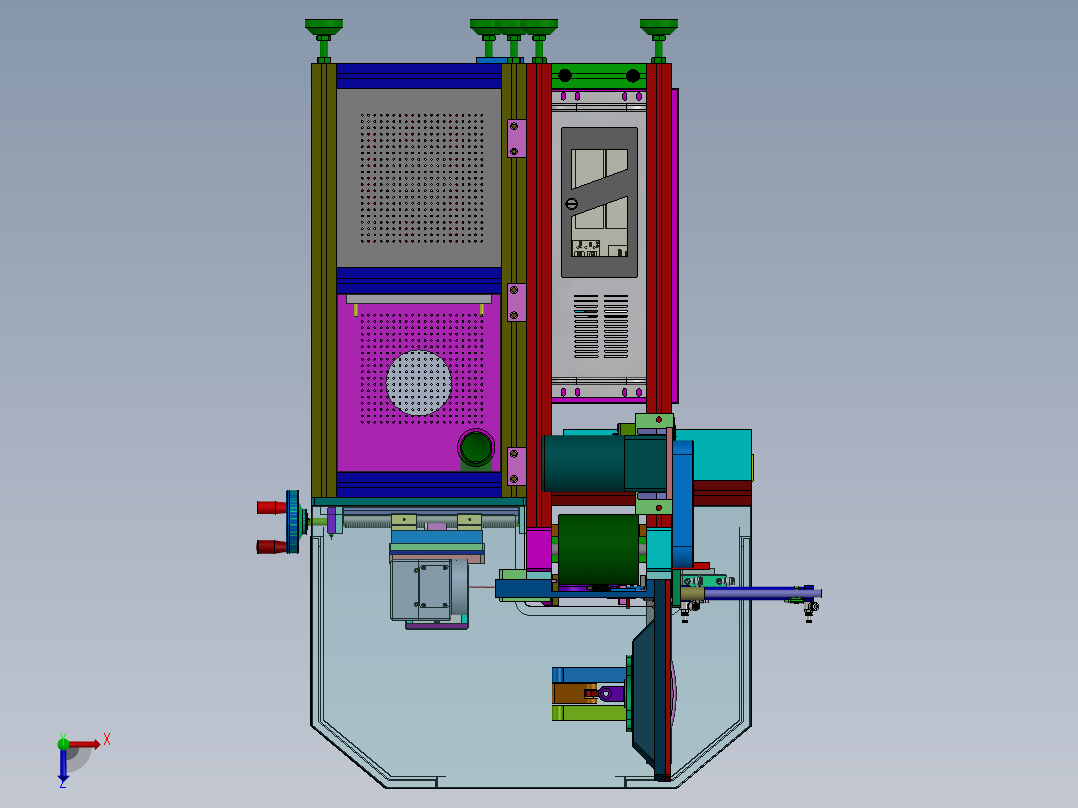Pick the gray perforated upper panel
Image resolution: width=1078 pixels, height=808 pixels.
419,177
